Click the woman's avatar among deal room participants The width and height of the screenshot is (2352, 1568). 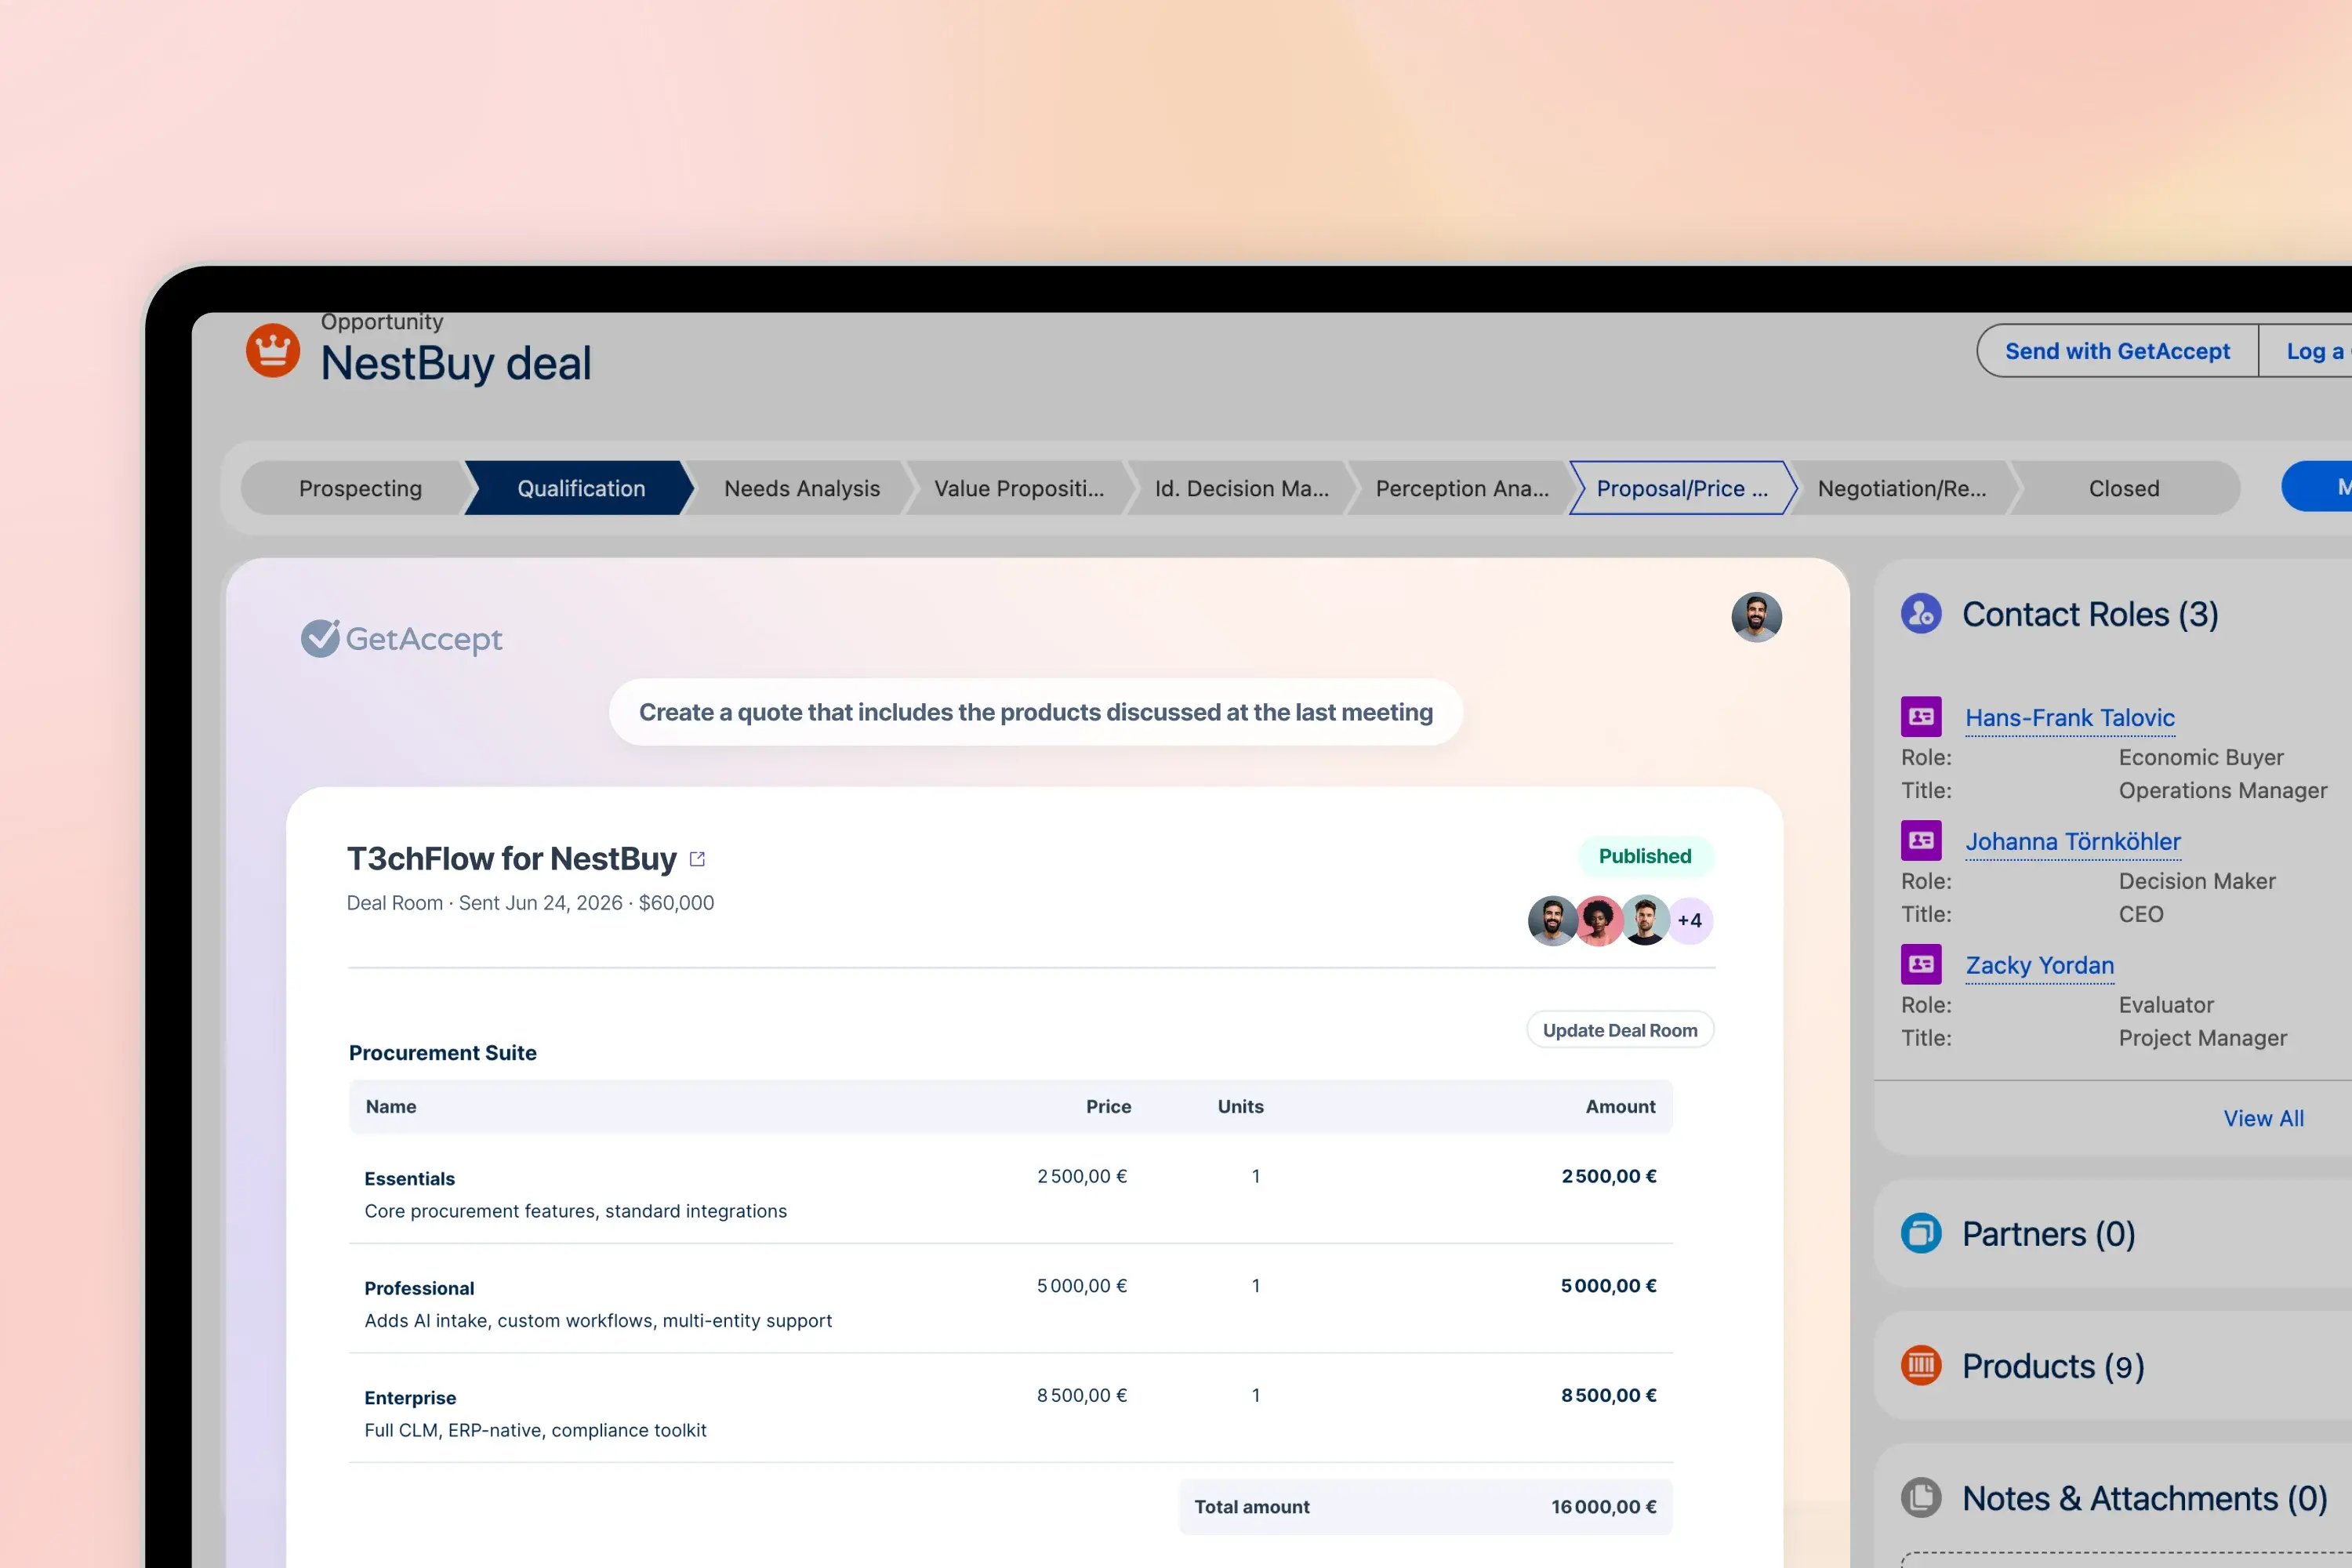[1599, 920]
